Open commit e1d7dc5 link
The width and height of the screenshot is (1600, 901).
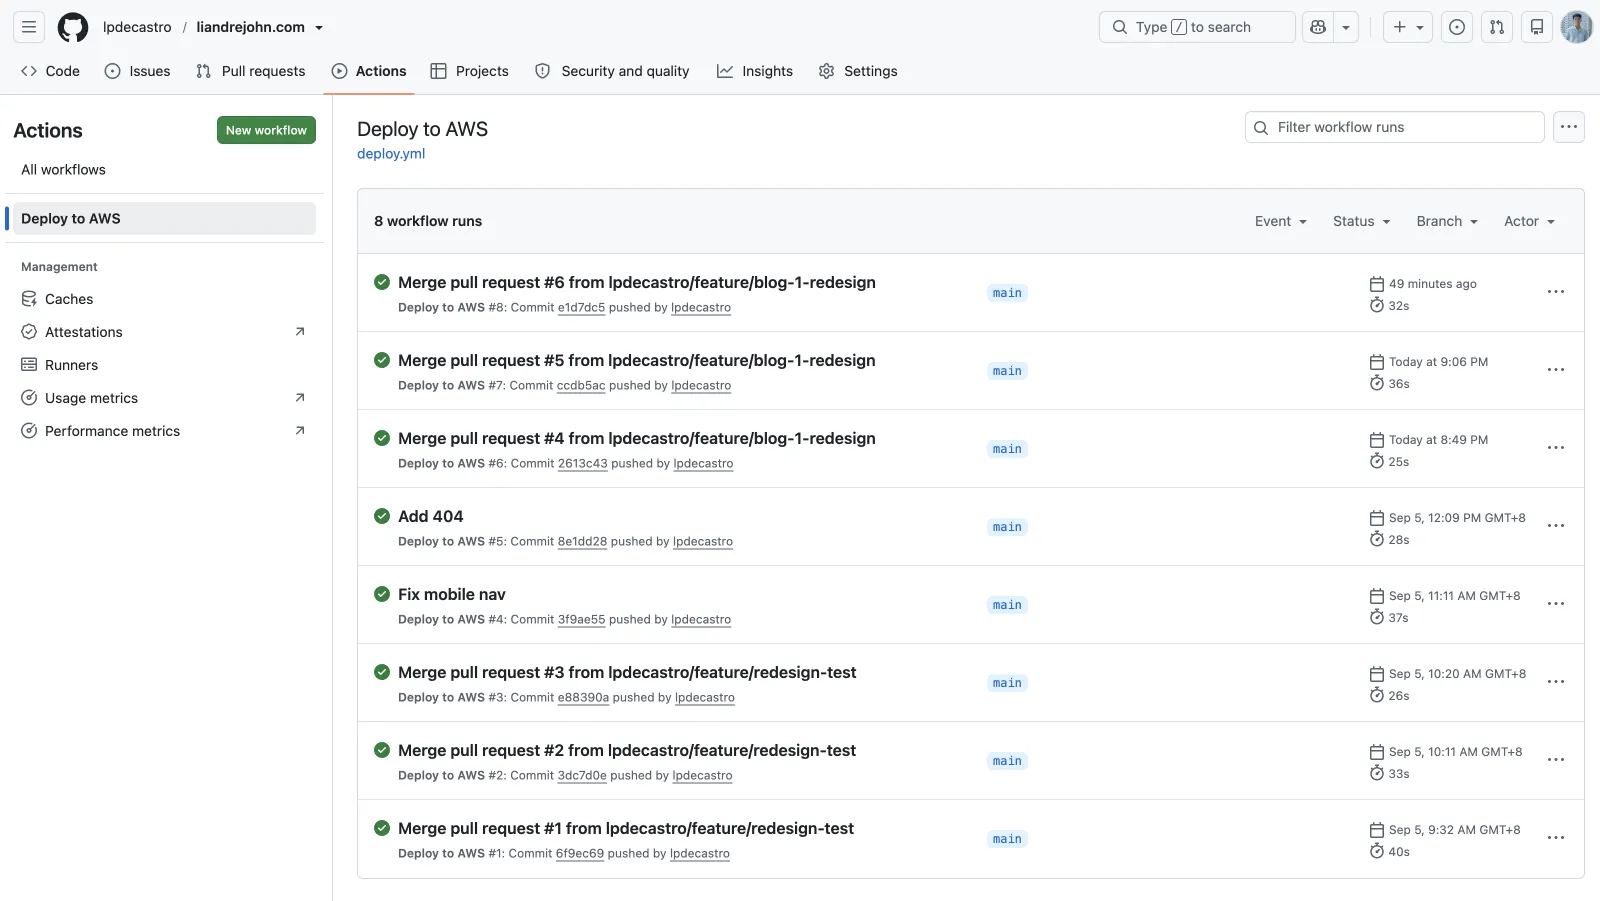(x=582, y=308)
